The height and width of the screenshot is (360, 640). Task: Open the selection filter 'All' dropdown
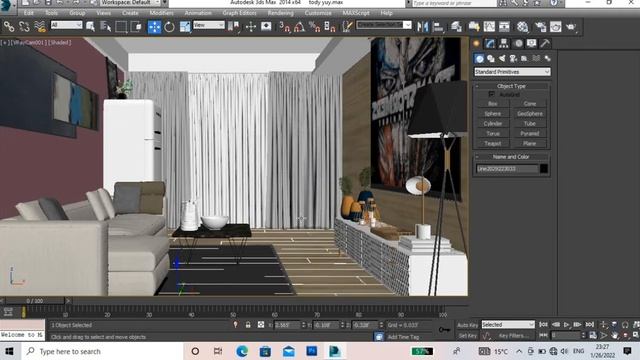click(x=66, y=25)
